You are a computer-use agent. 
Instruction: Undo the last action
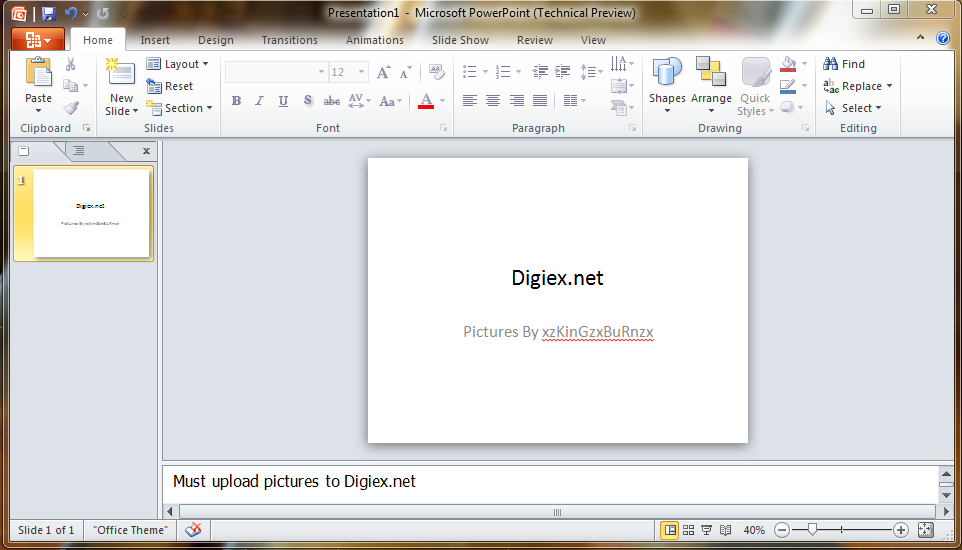click(71, 13)
